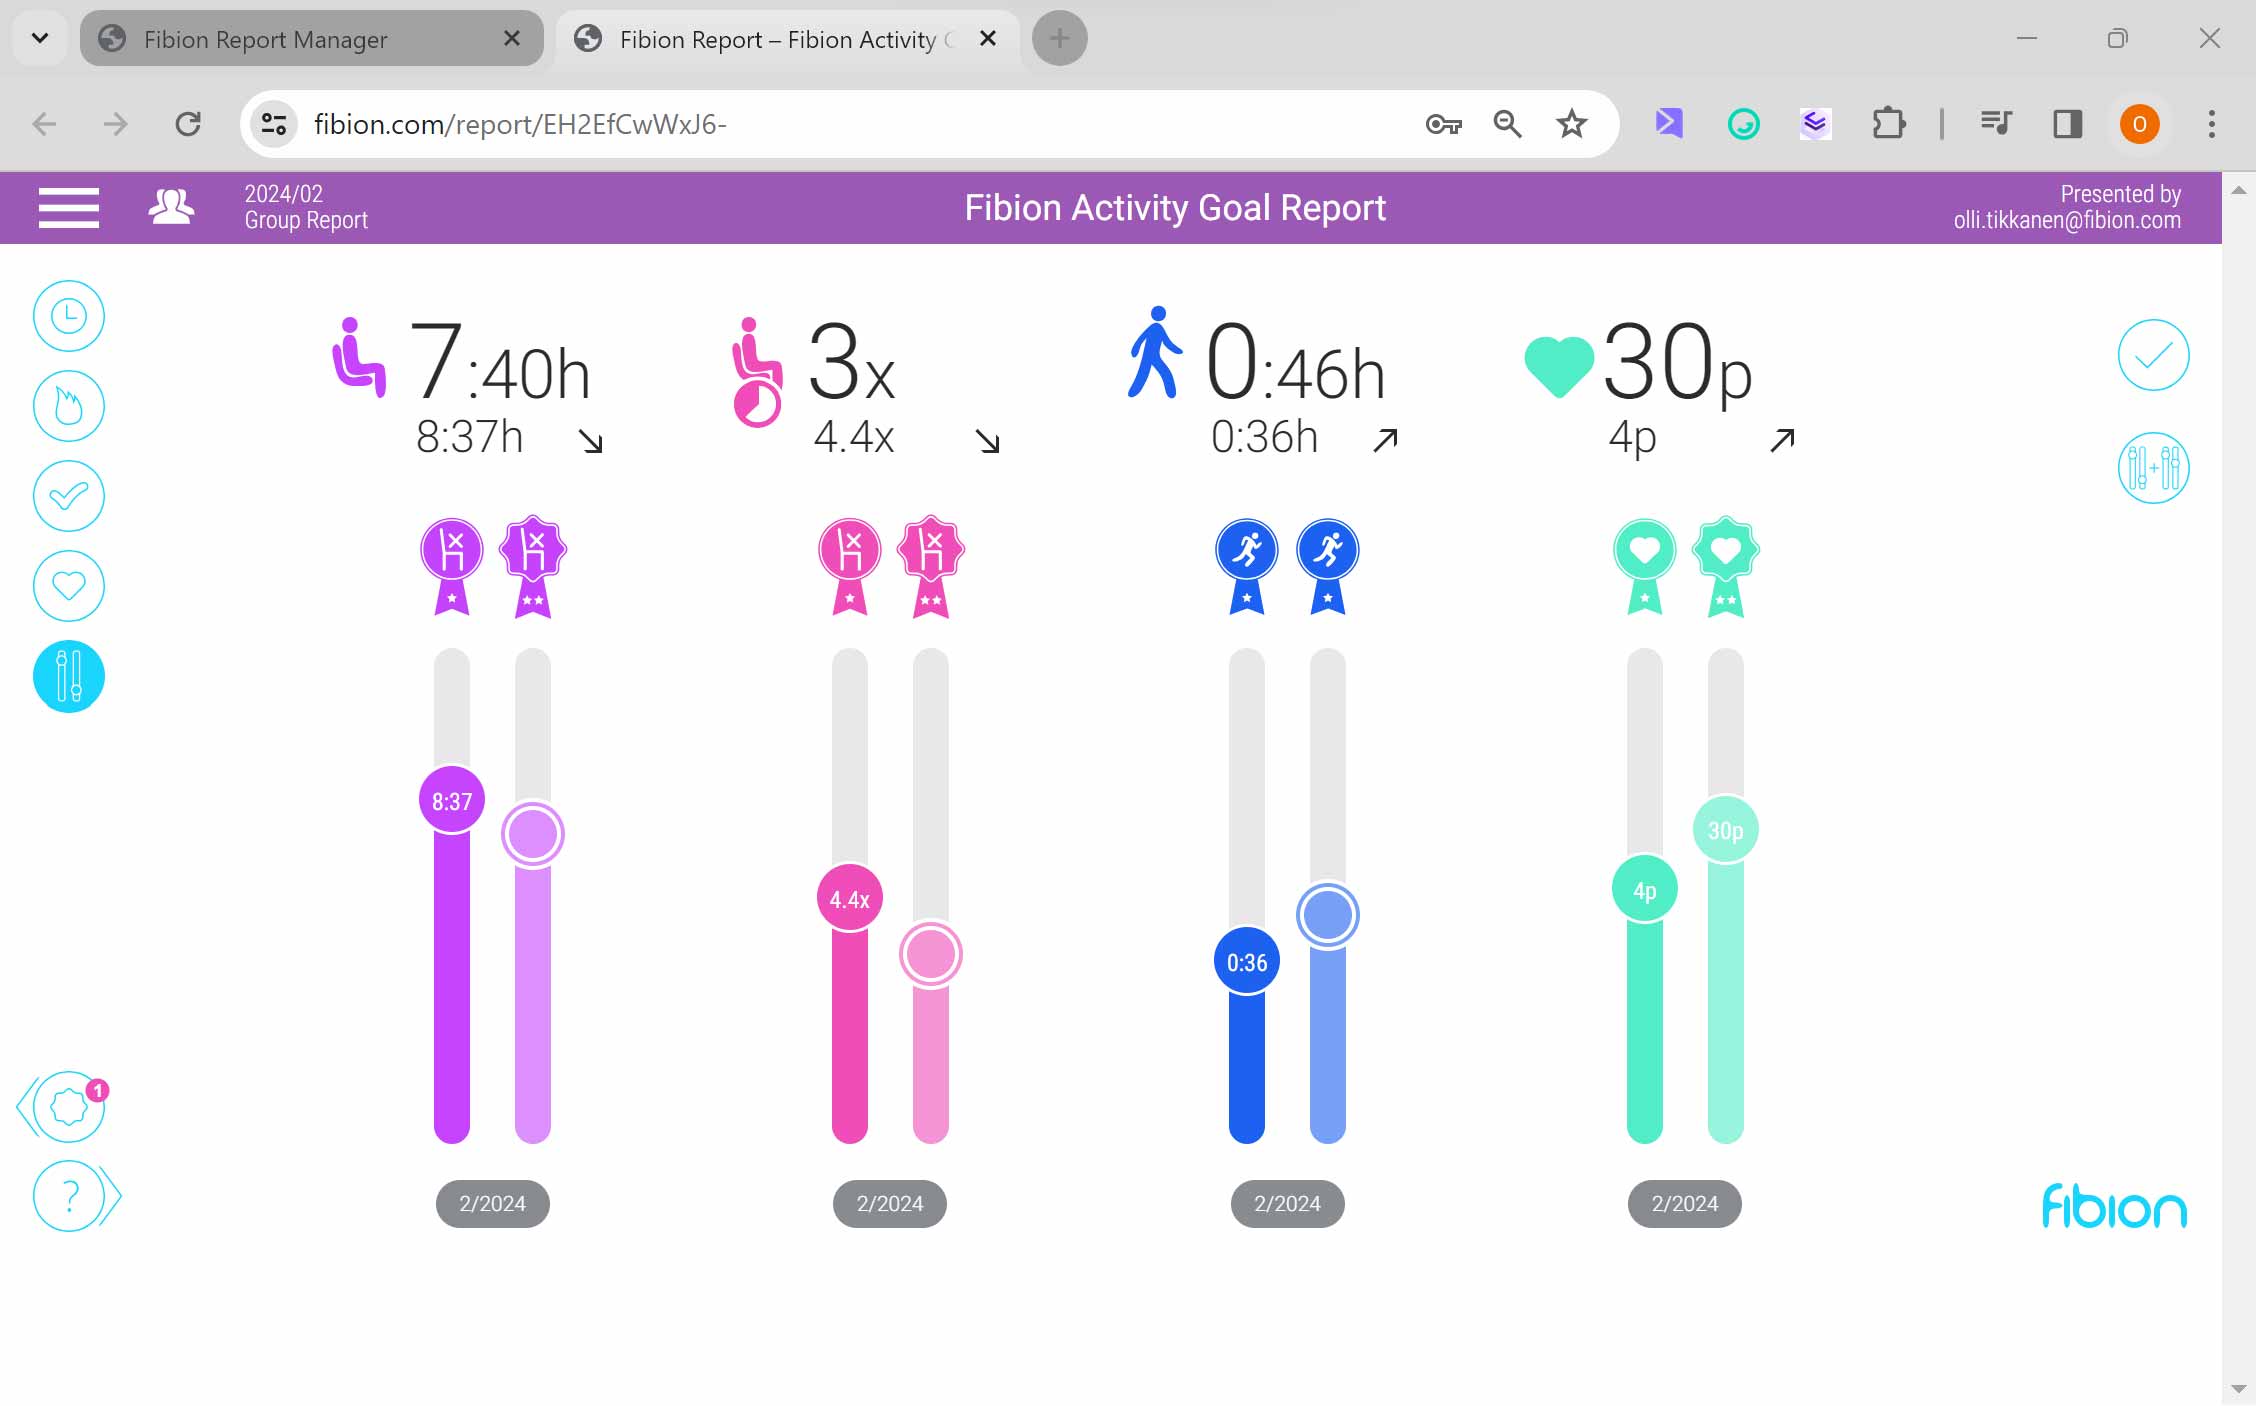Click first blue running ribbon badge
Screen dimensions: 2256x1406
[1247, 566]
